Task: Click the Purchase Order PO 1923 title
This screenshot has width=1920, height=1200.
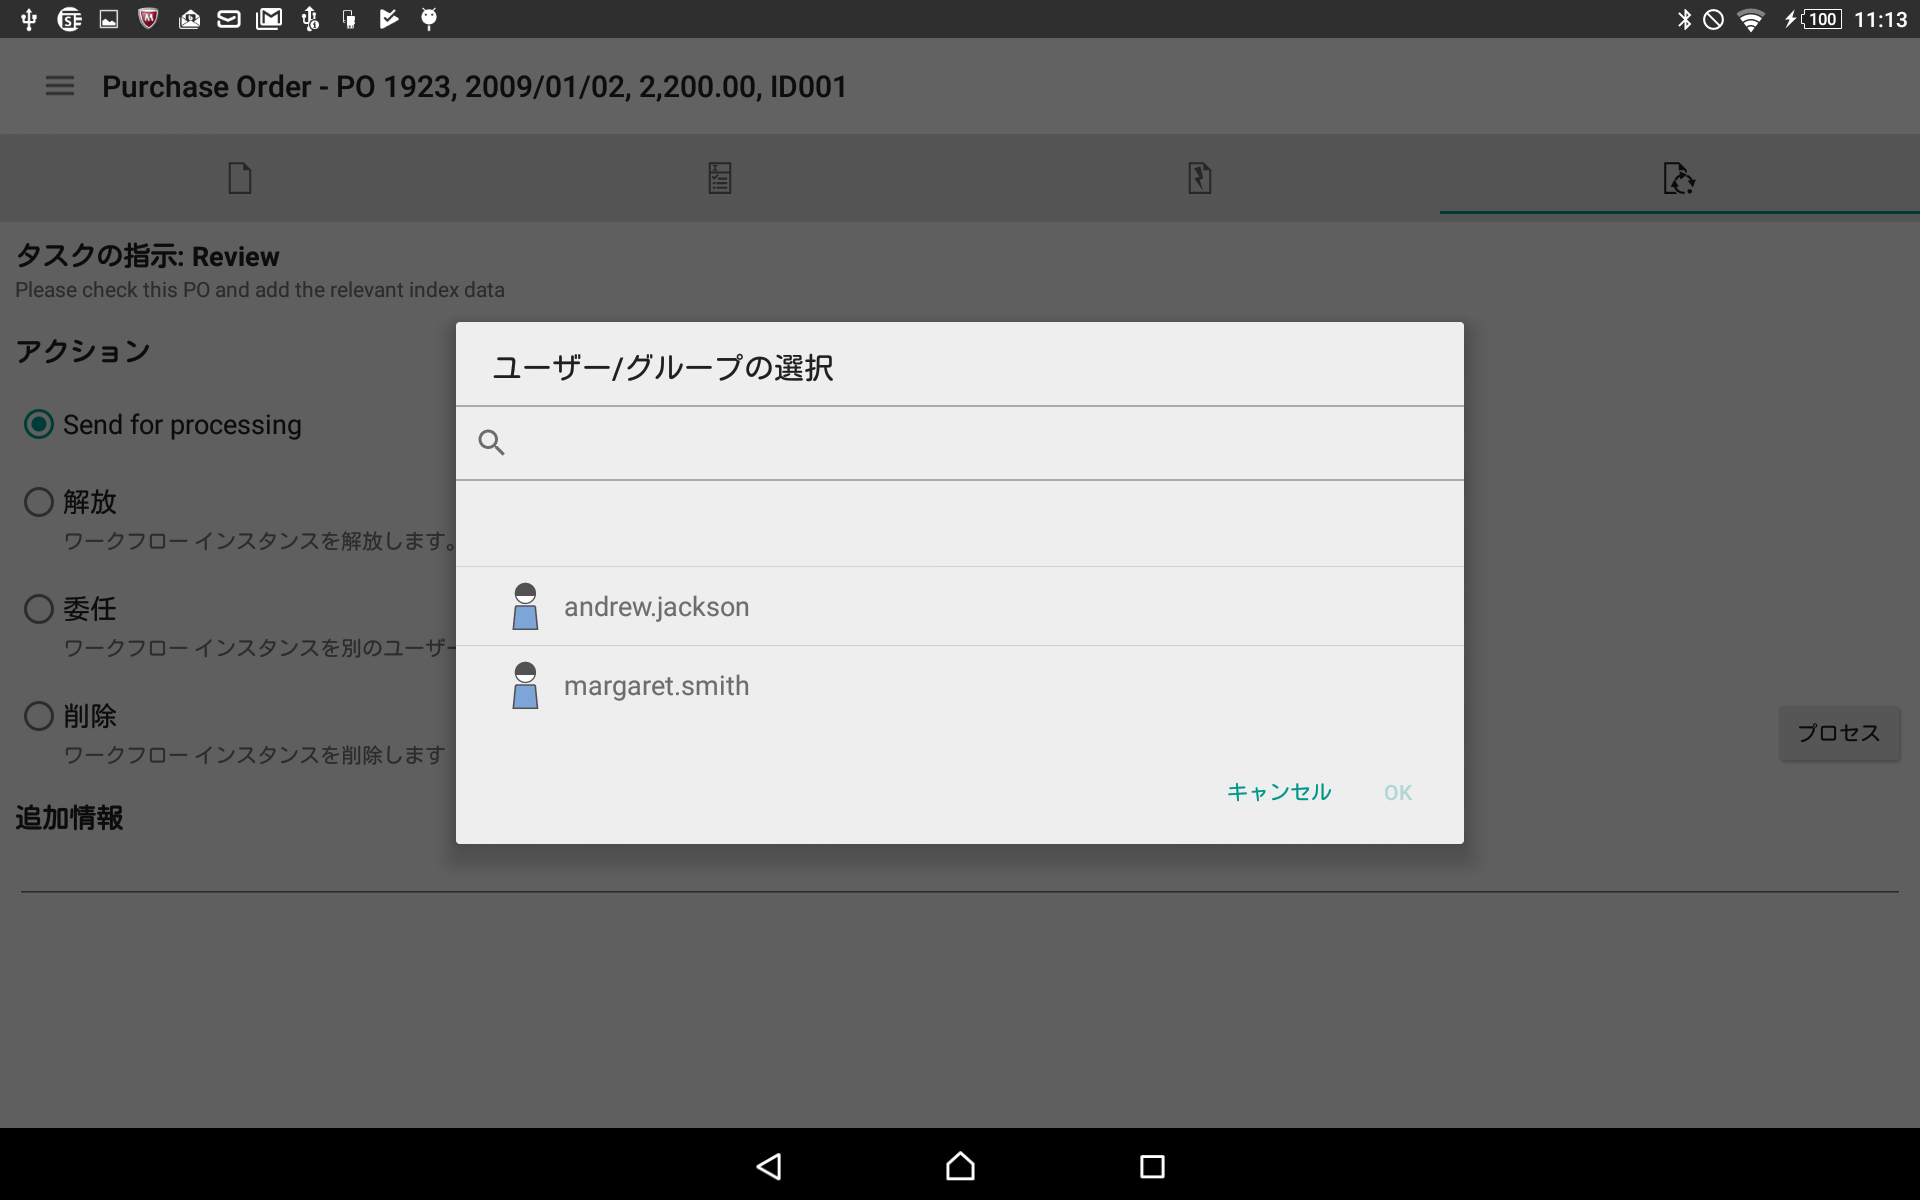Action: pos(474,87)
